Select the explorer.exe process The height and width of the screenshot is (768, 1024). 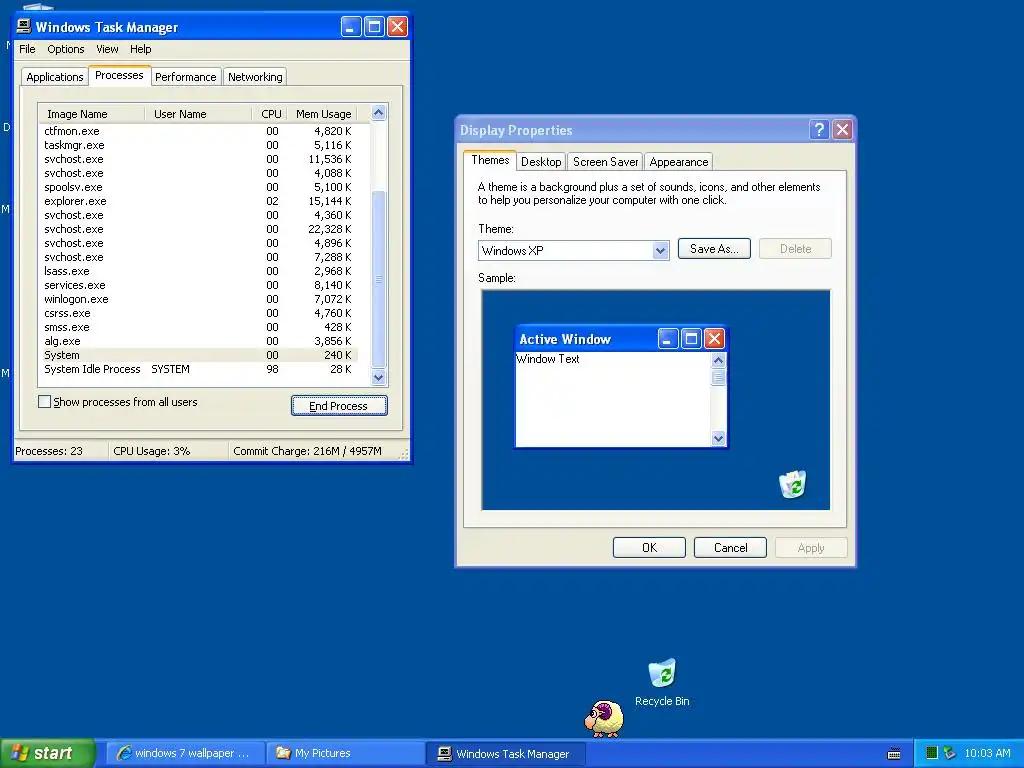(198, 201)
